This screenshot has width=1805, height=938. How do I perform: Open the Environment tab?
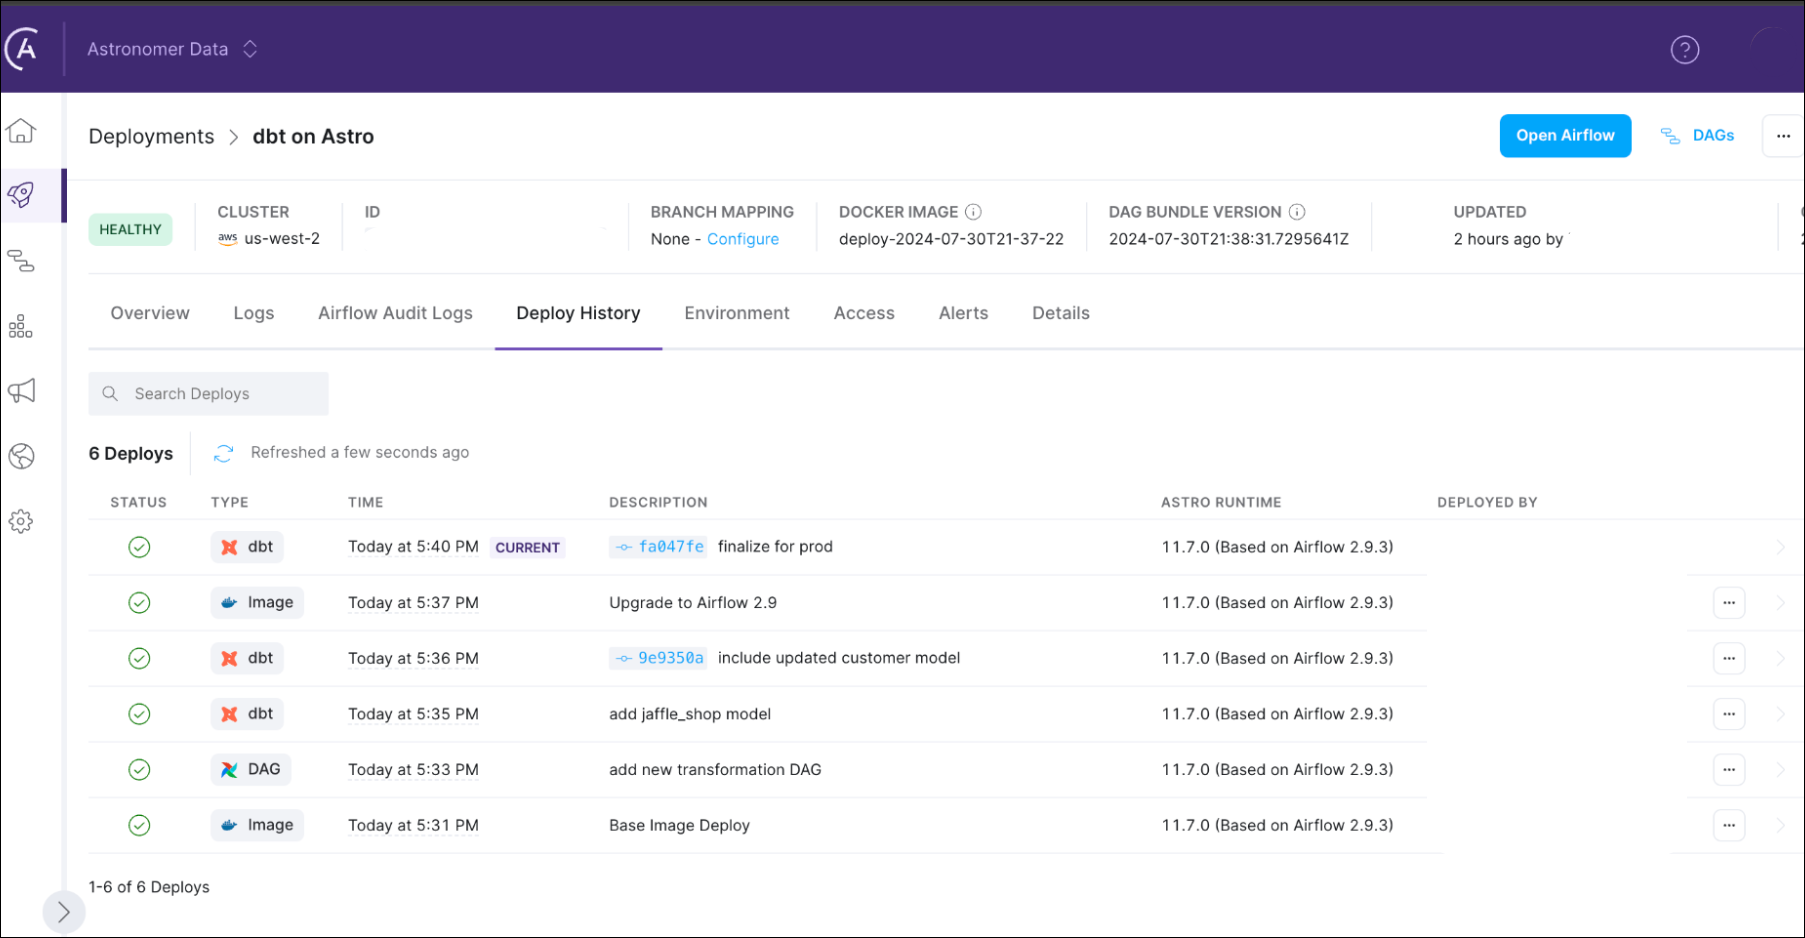737,313
